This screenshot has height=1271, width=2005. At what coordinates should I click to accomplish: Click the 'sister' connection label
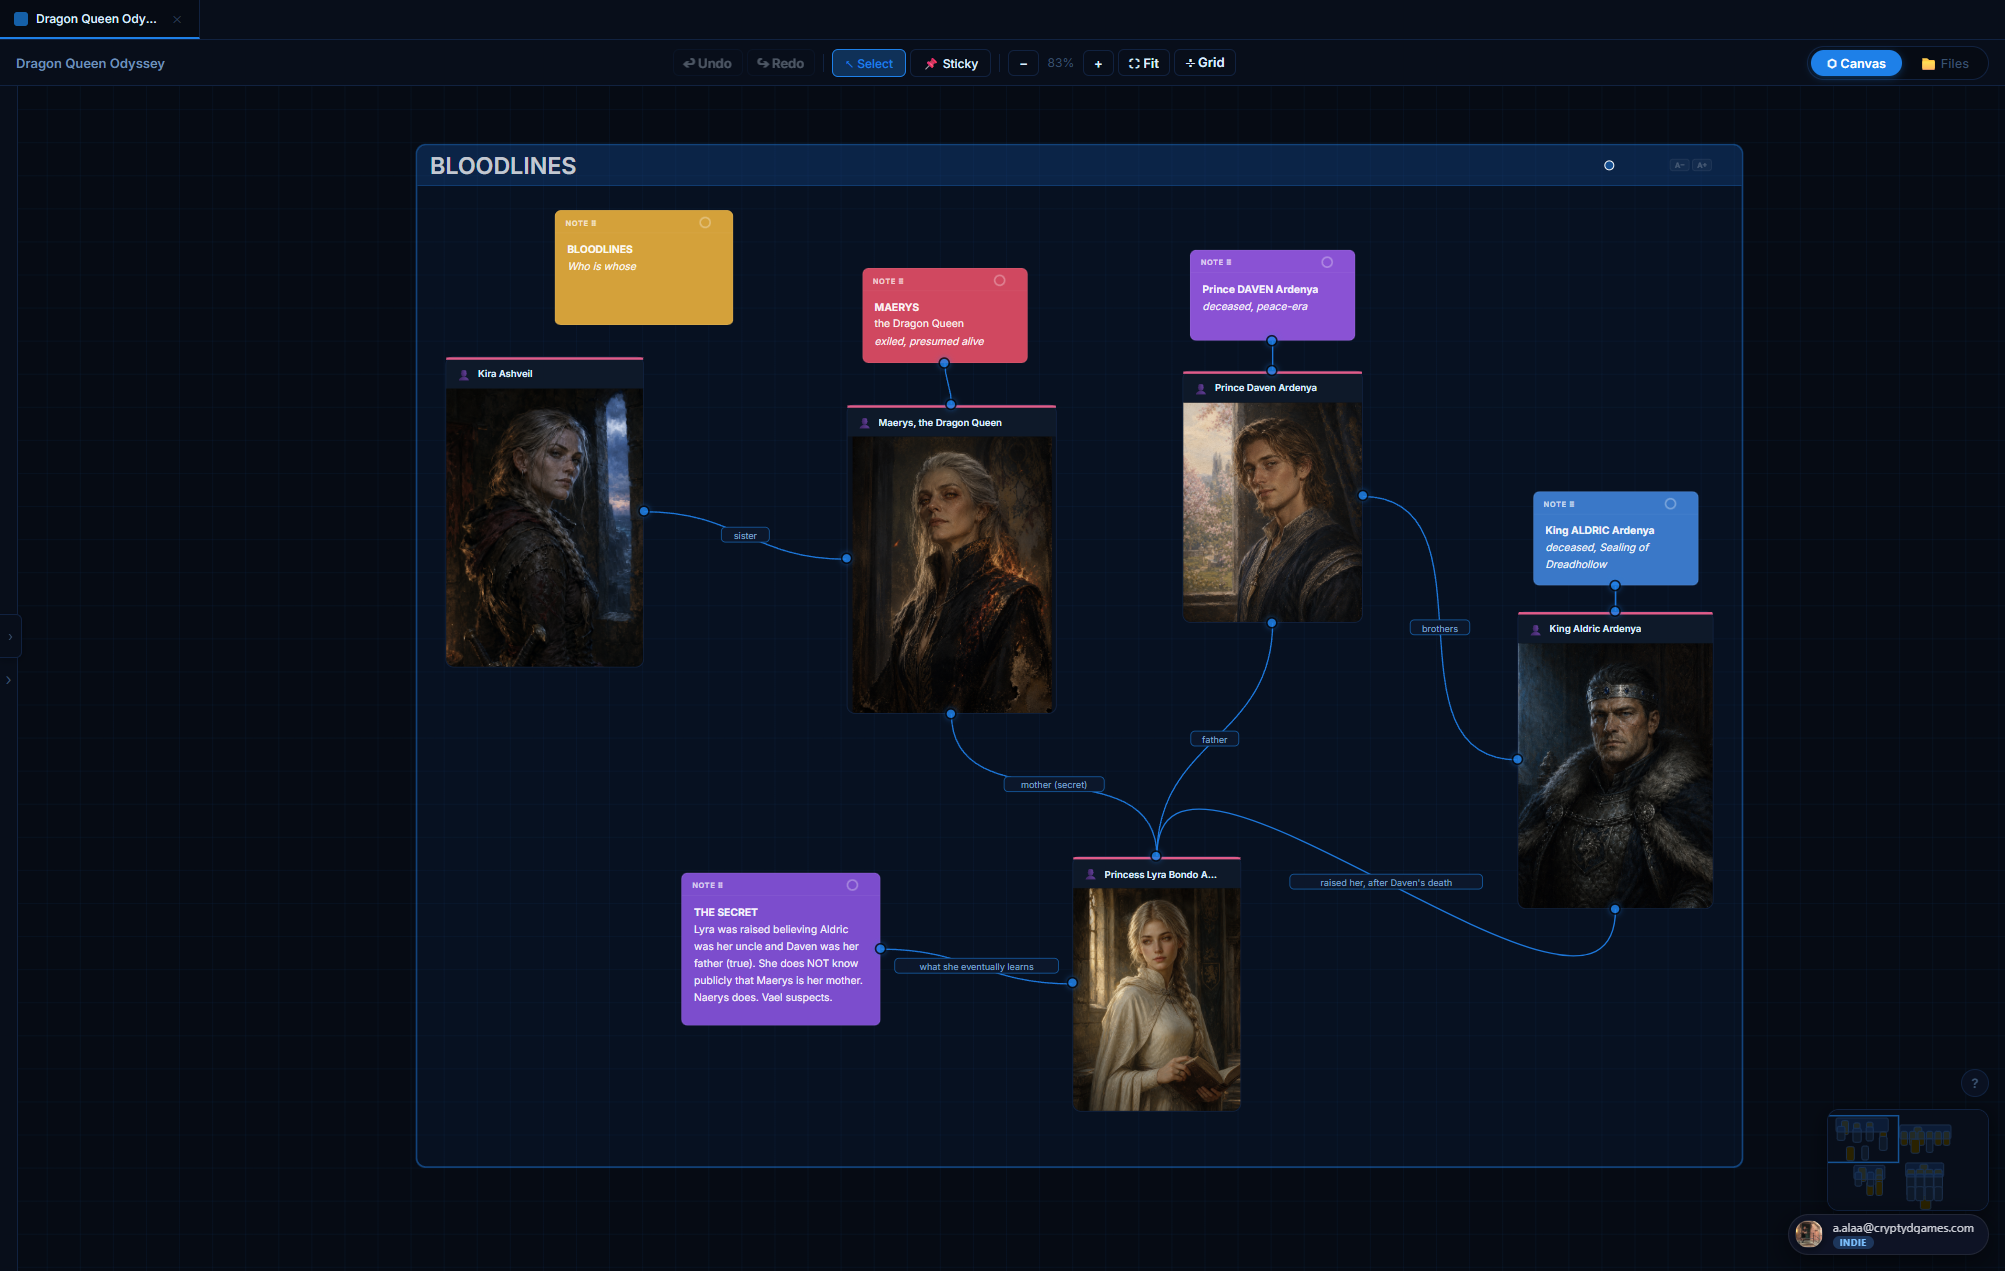click(x=745, y=536)
